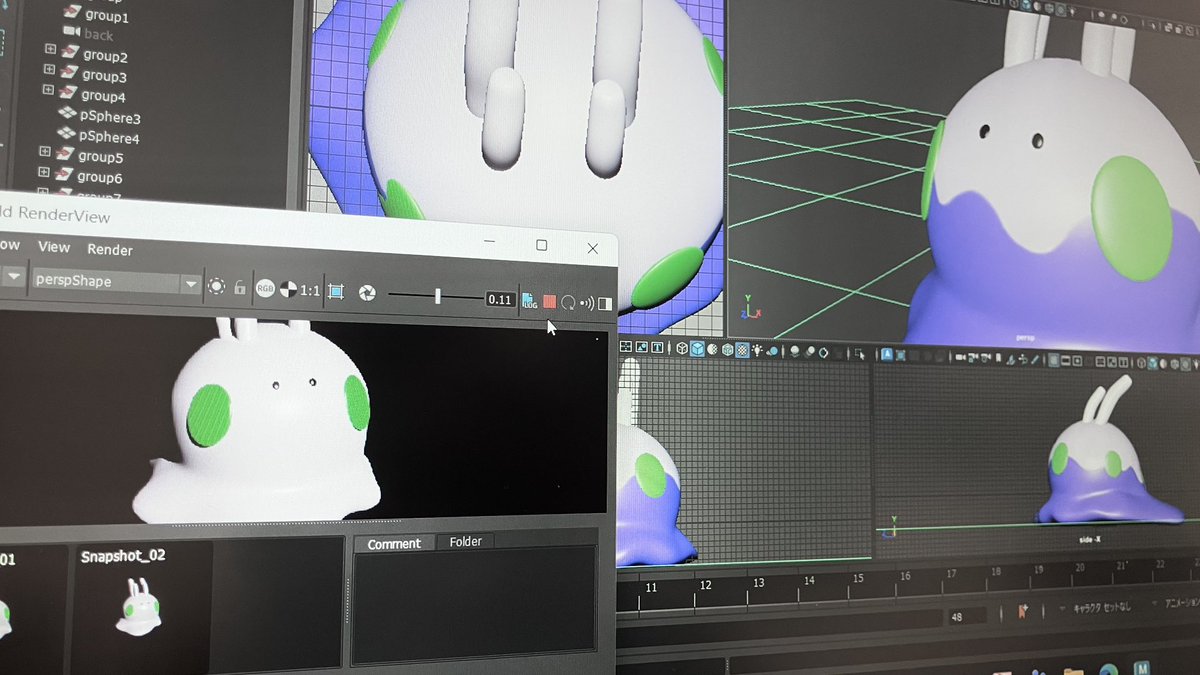Click the circular refresh render icon
The width and height of the screenshot is (1200, 675).
[568, 302]
